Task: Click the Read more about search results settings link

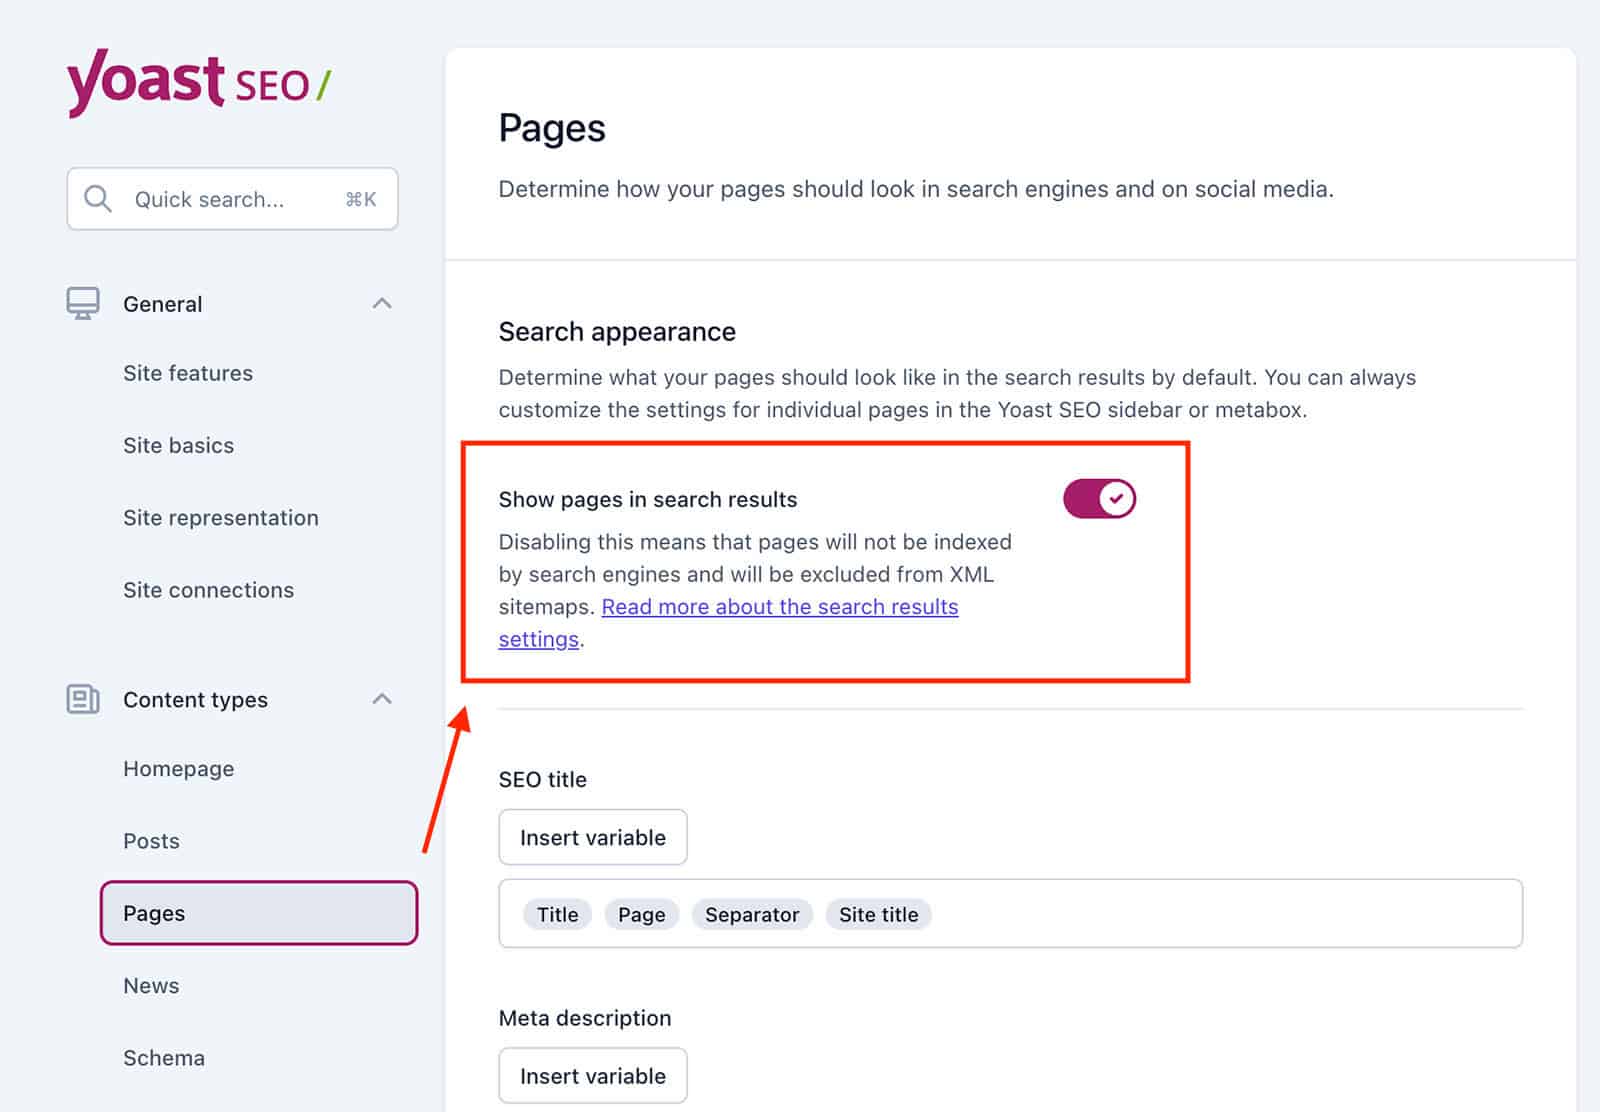Action: (x=780, y=606)
